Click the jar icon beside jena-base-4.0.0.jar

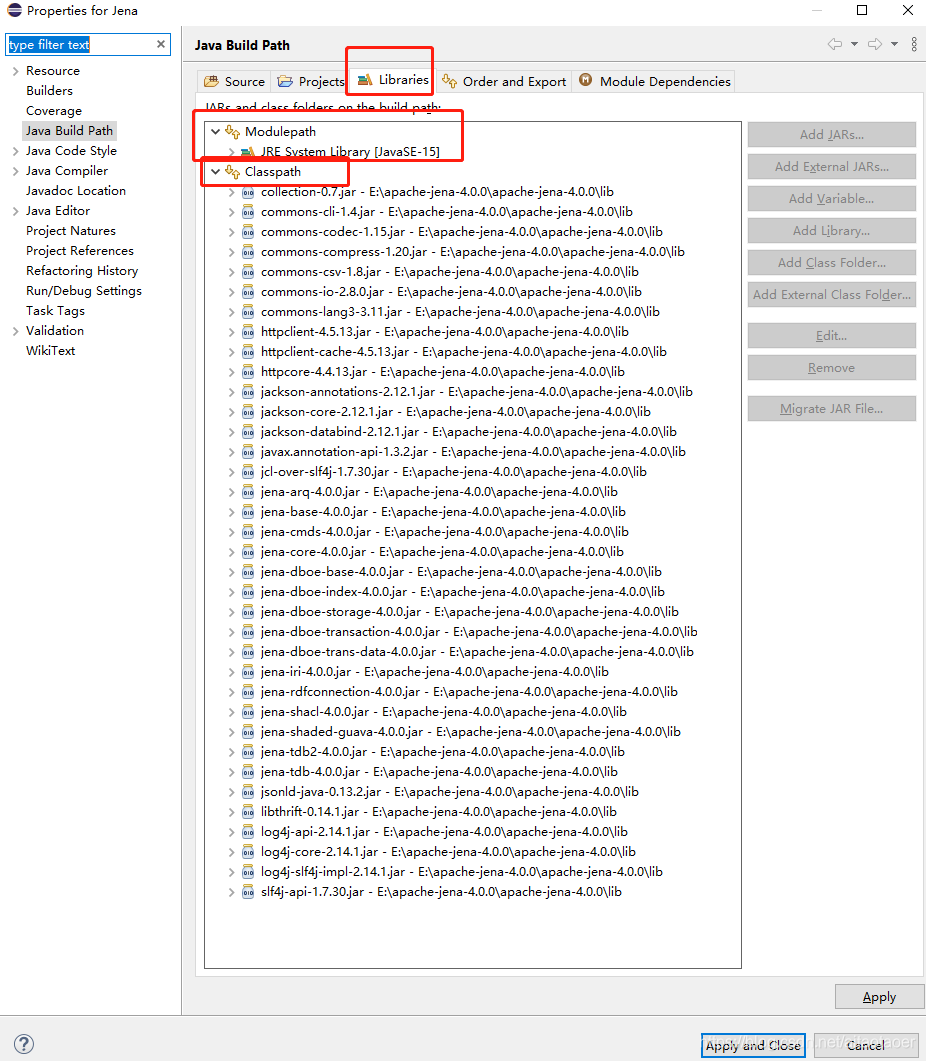[248, 512]
